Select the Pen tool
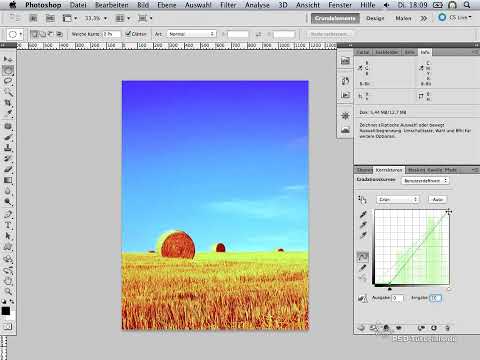 [8, 214]
